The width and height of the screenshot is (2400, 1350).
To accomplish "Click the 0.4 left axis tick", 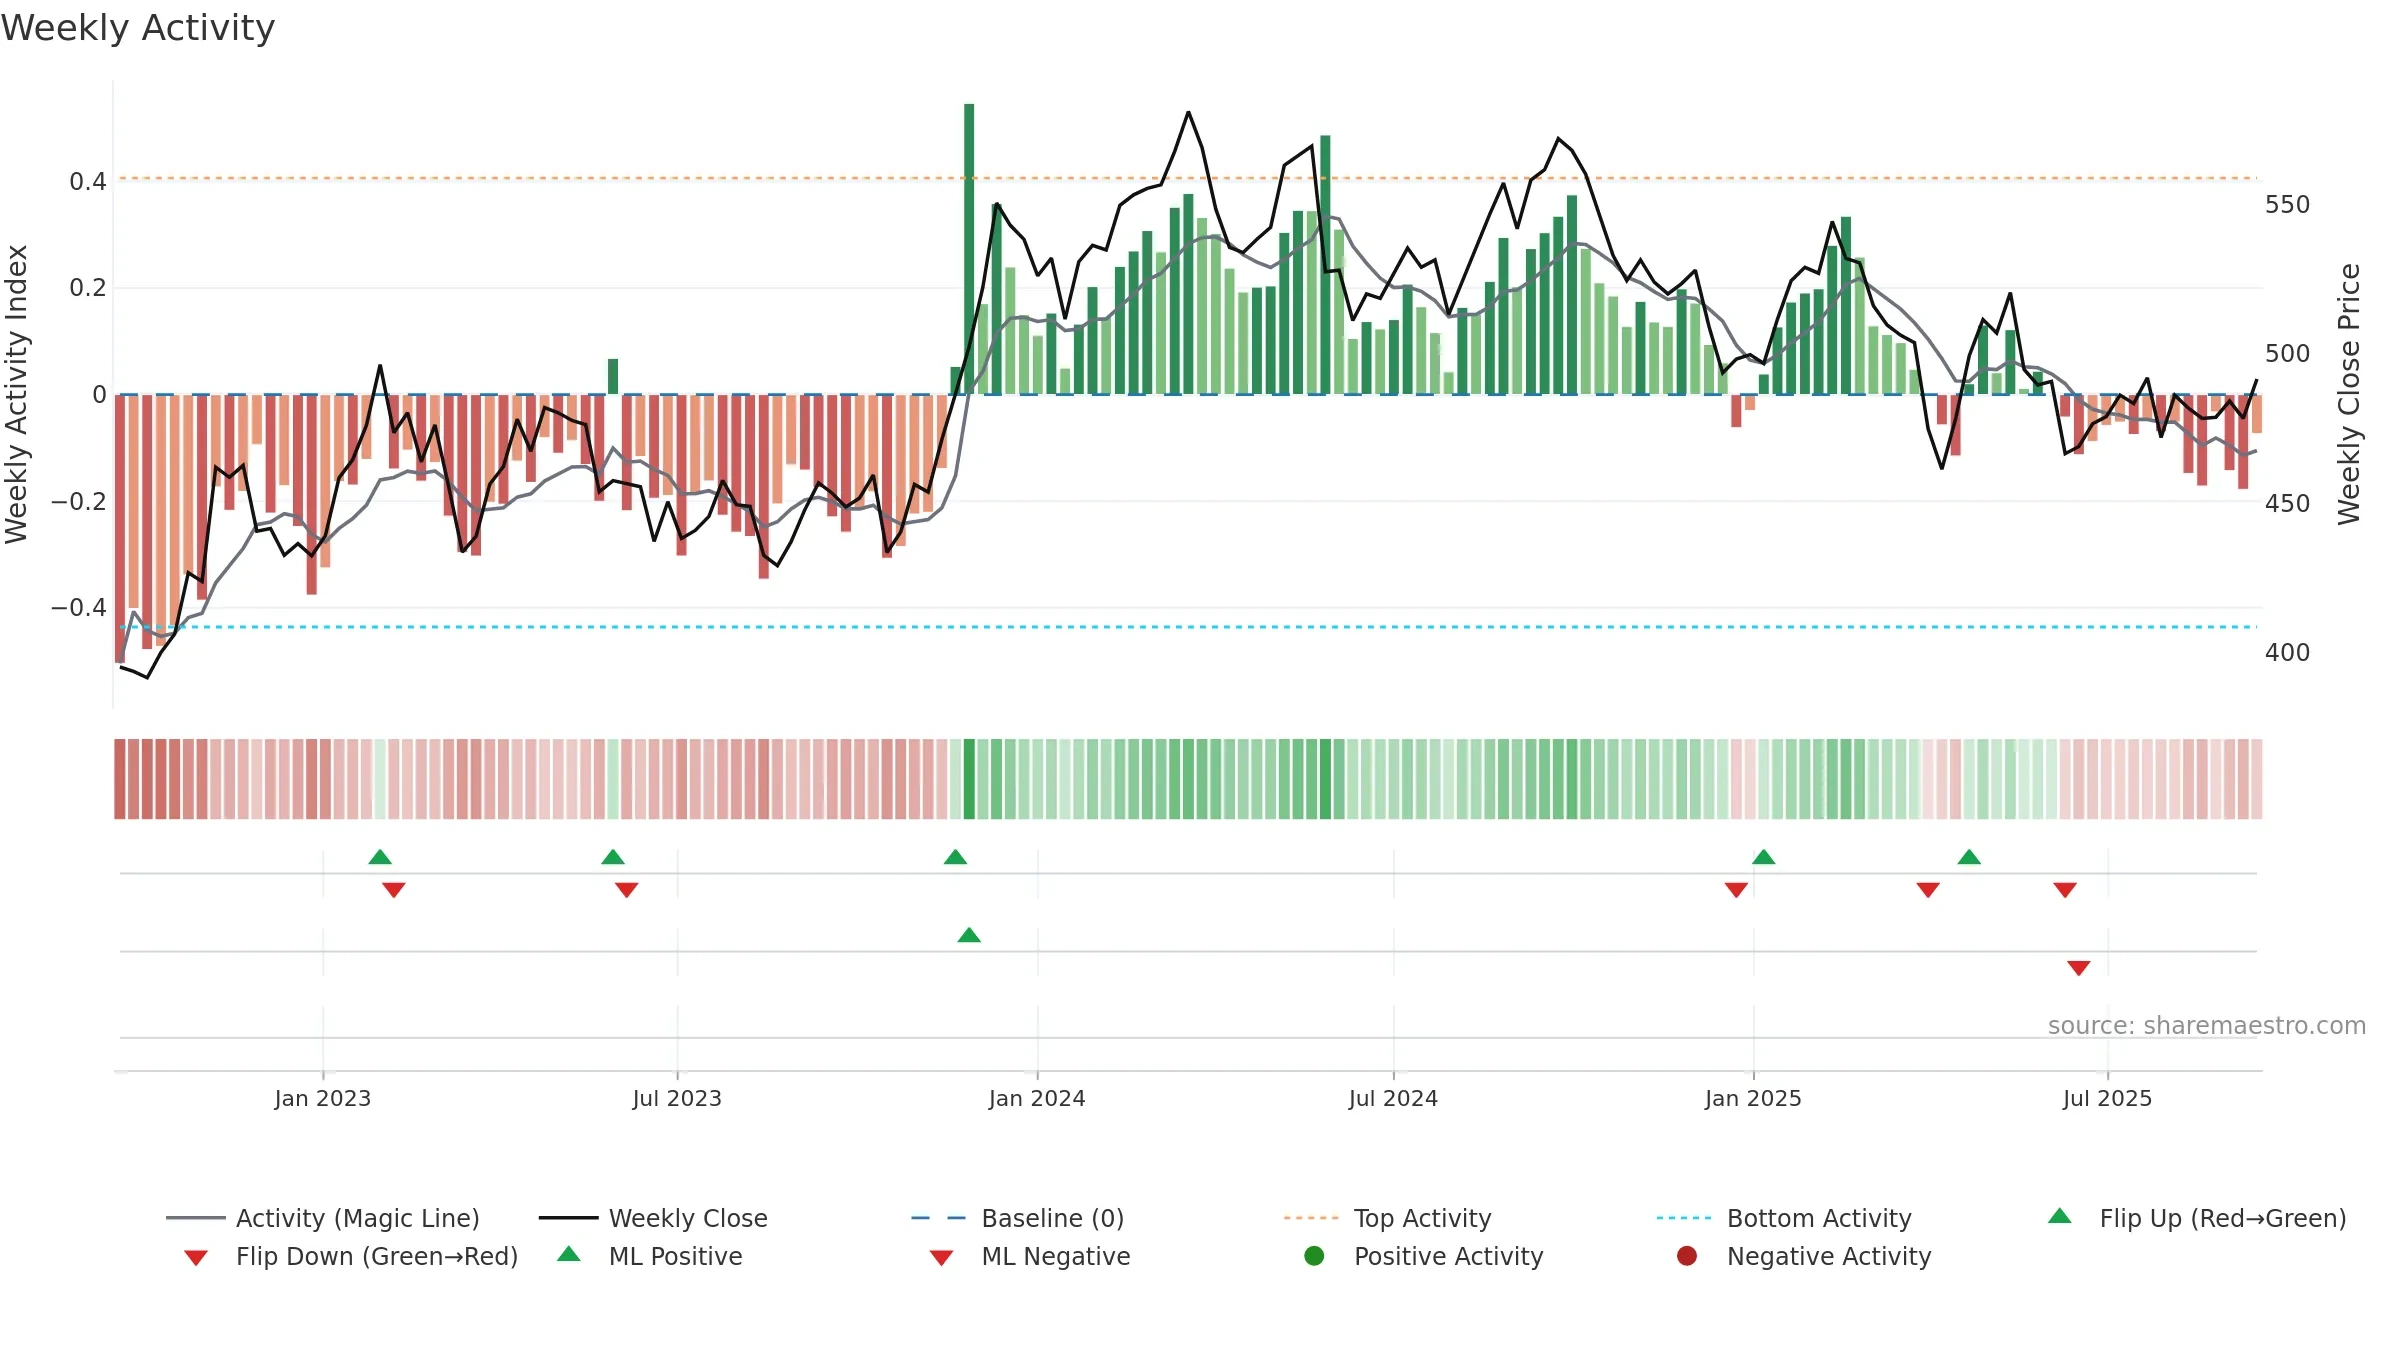I will point(88,181).
